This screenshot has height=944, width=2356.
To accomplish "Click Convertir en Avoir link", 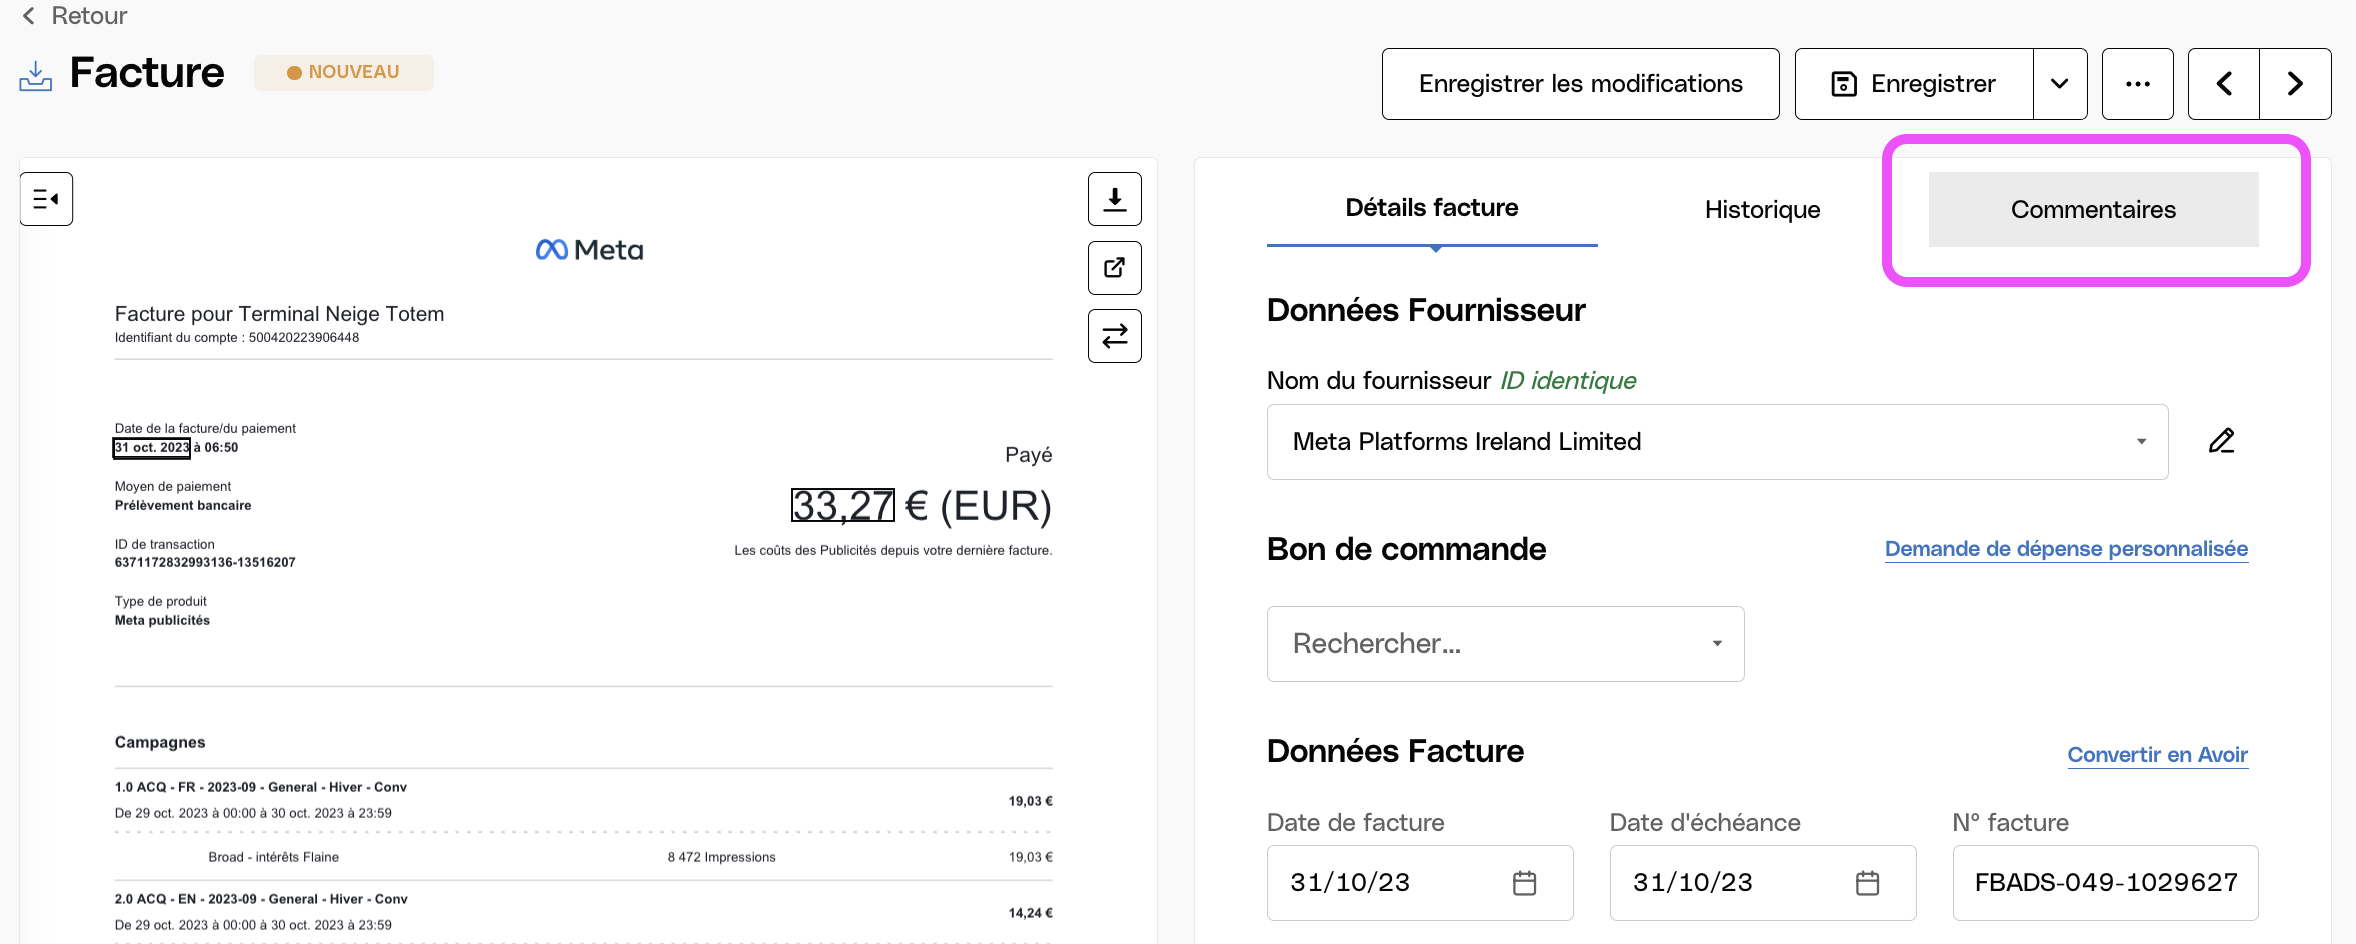I will pyautogui.click(x=2158, y=755).
